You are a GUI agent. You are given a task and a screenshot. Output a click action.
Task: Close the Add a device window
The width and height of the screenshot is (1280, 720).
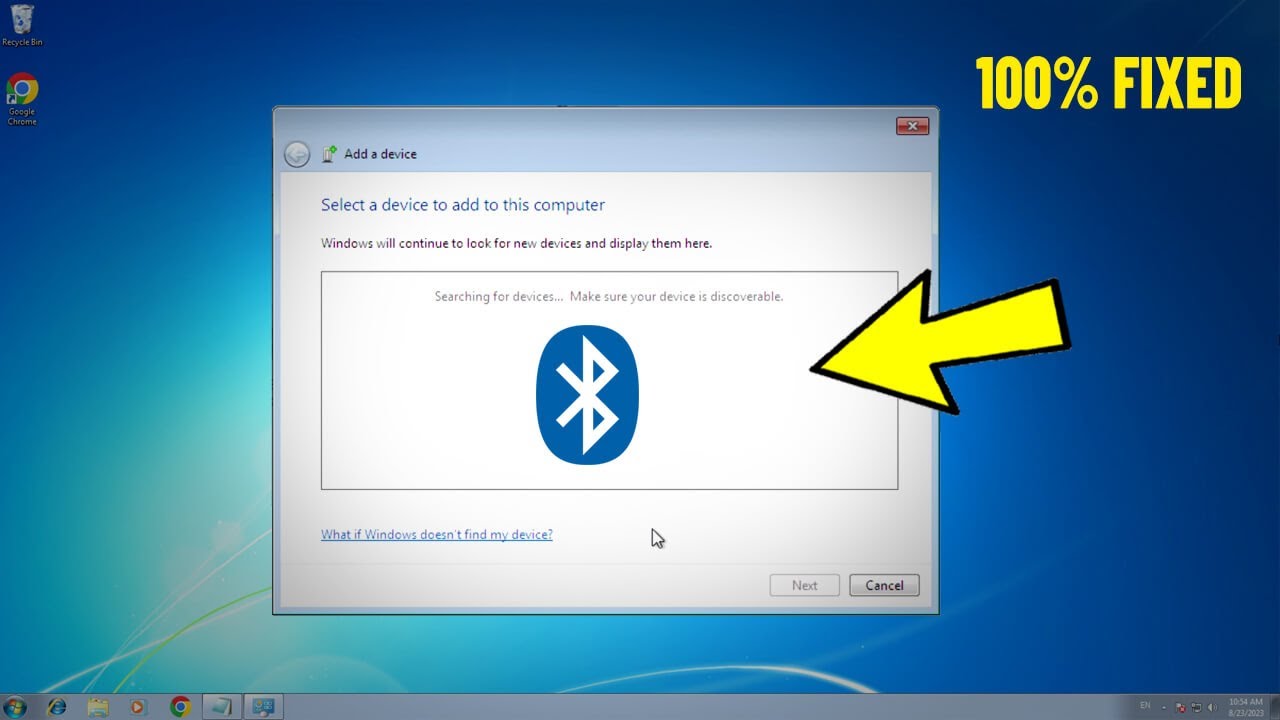pyautogui.click(x=912, y=126)
